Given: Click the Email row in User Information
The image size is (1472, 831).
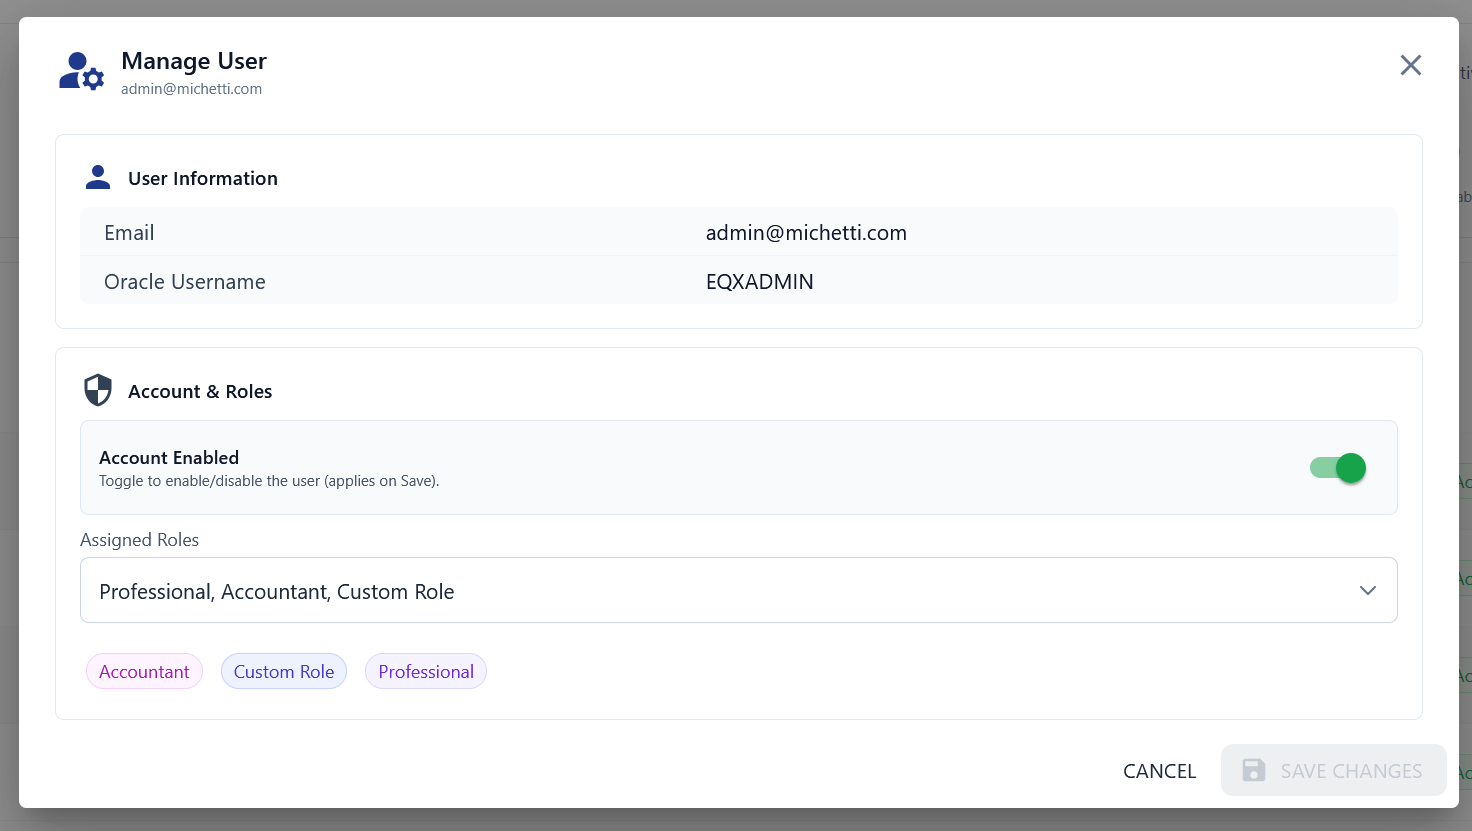Looking at the screenshot, I should click(129, 232).
